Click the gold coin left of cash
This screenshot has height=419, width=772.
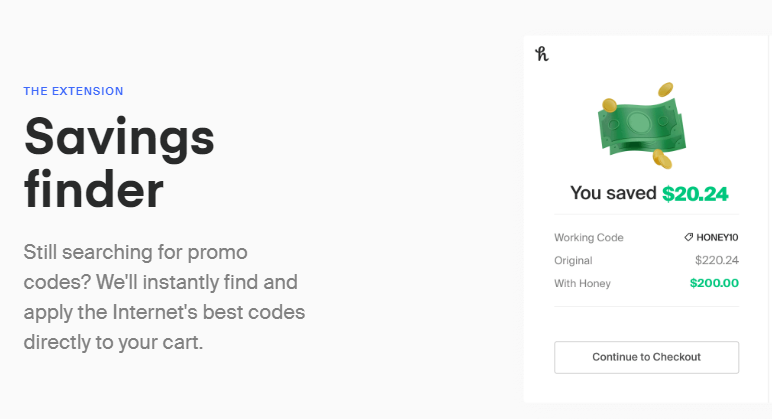(x=609, y=105)
